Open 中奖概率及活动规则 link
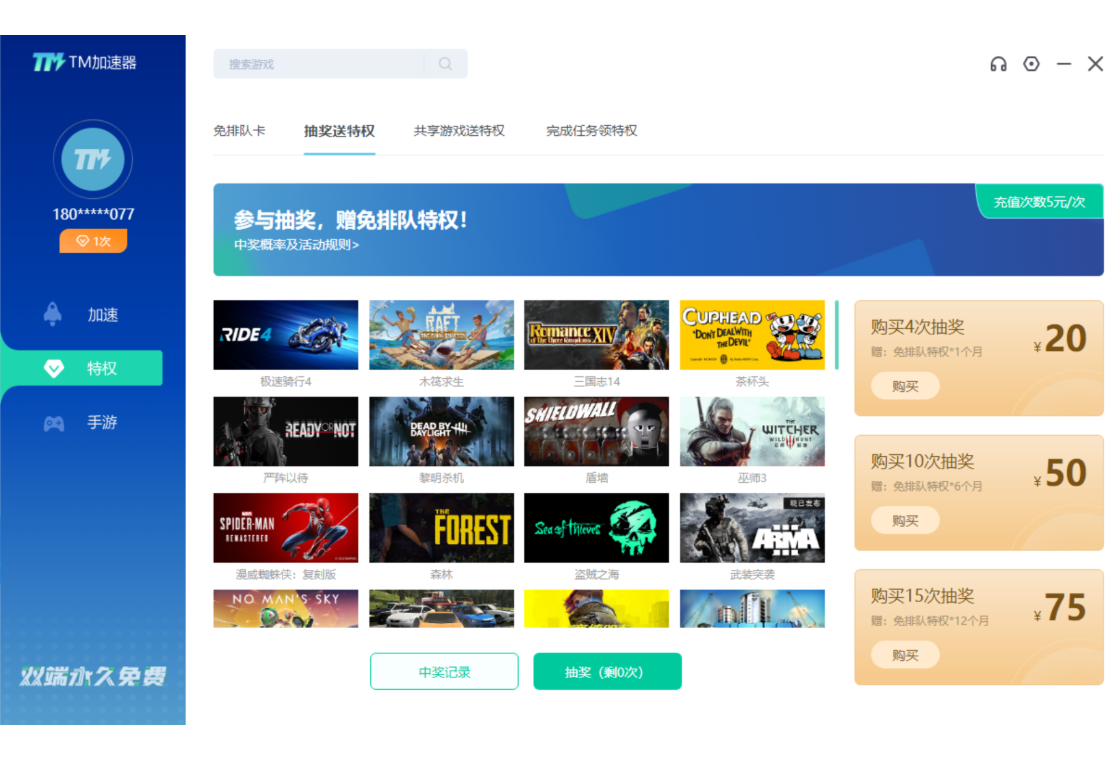 click(296, 245)
